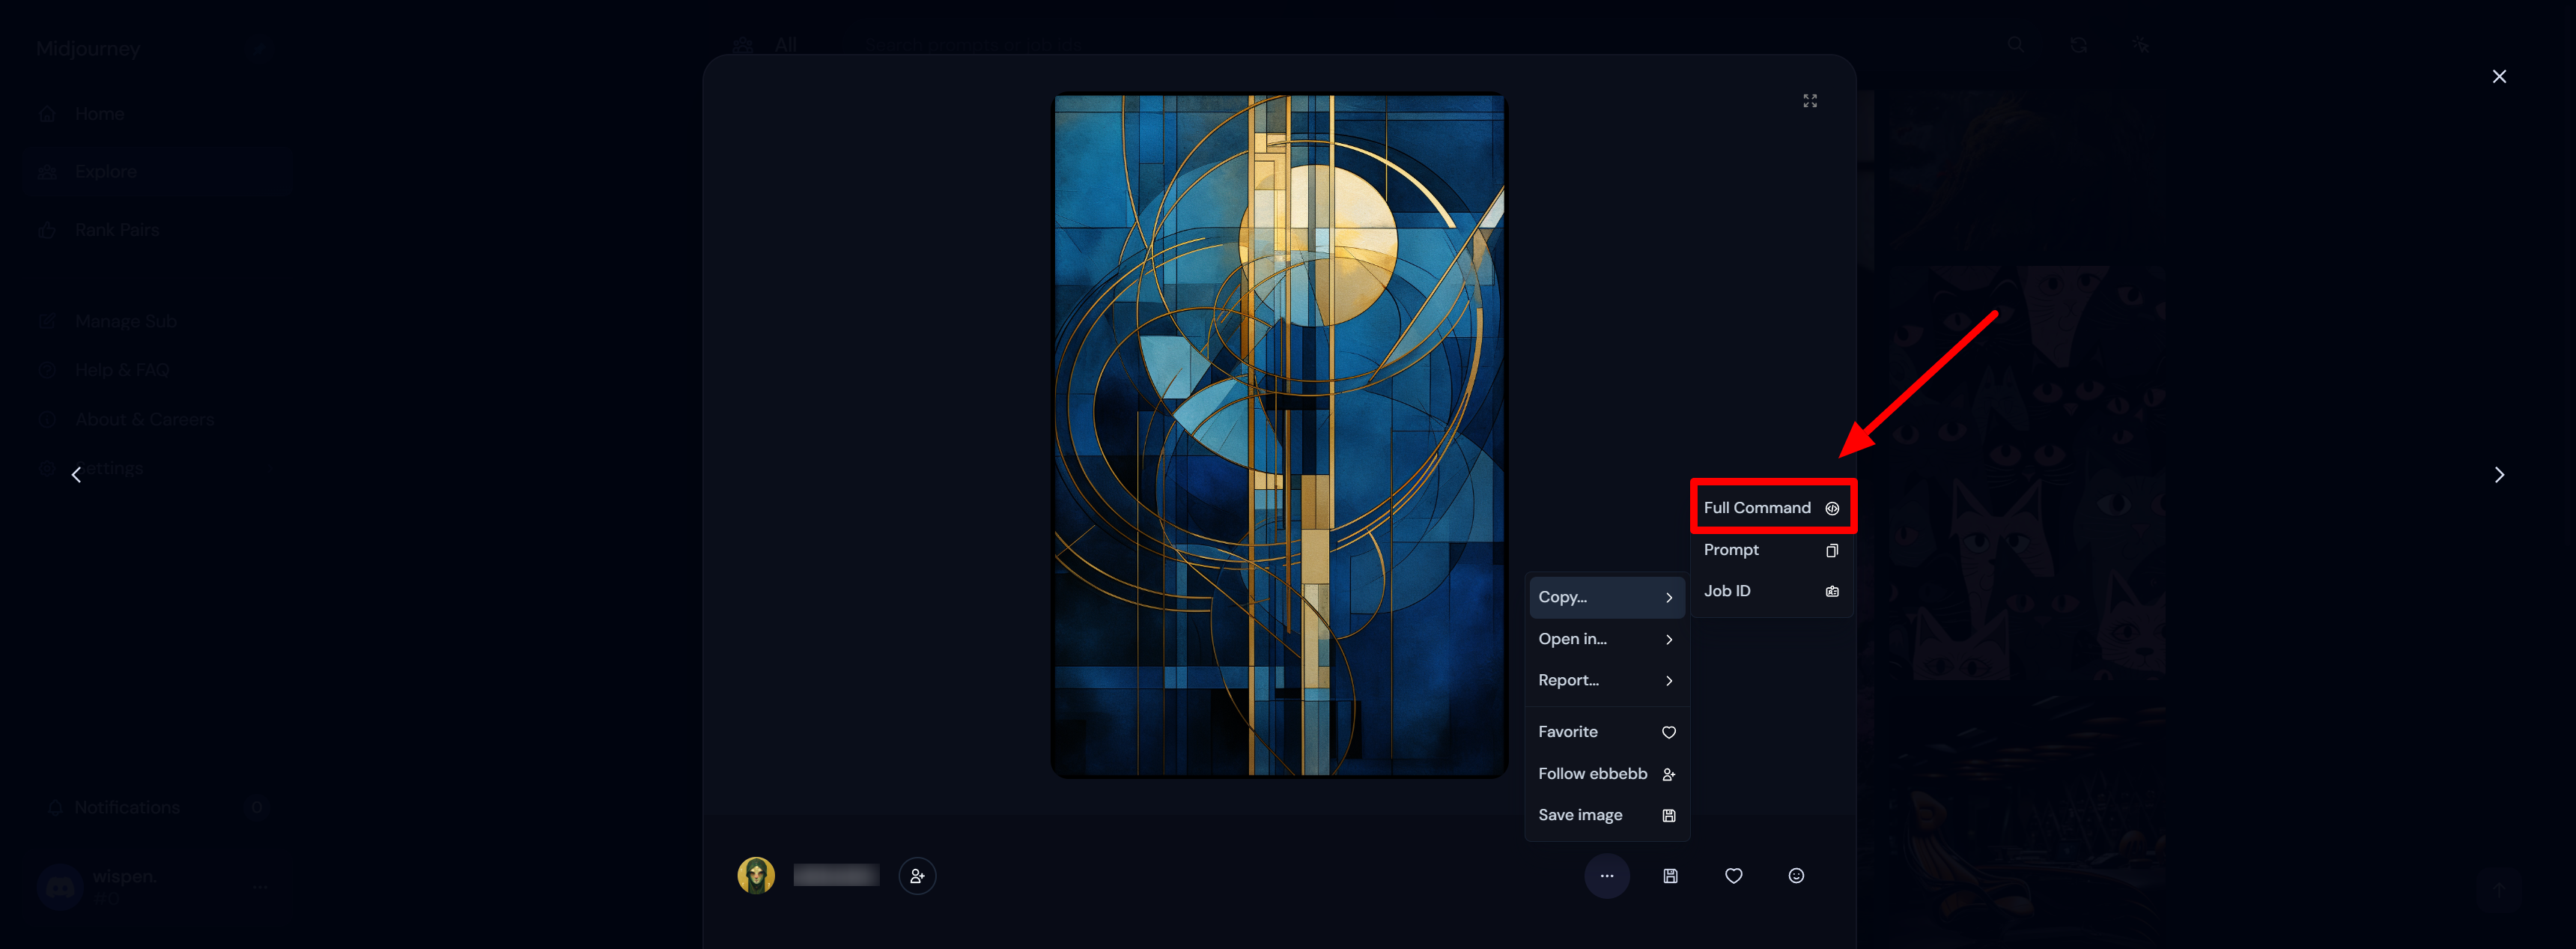The width and height of the screenshot is (2576, 949).
Task: Expand the Open in... submenu
Action: (1606, 639)
